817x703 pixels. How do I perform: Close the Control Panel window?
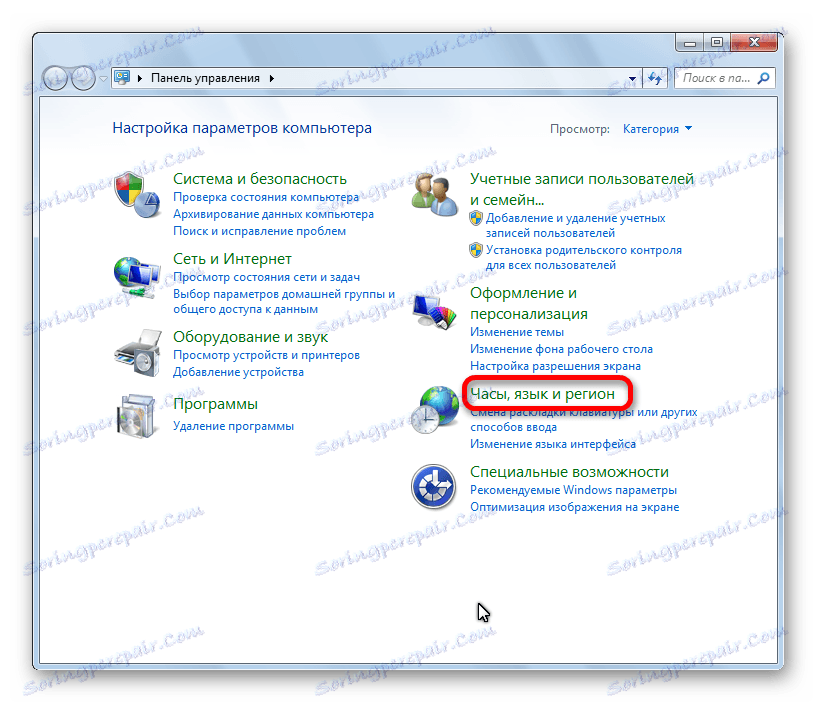(x=754, y=42)
